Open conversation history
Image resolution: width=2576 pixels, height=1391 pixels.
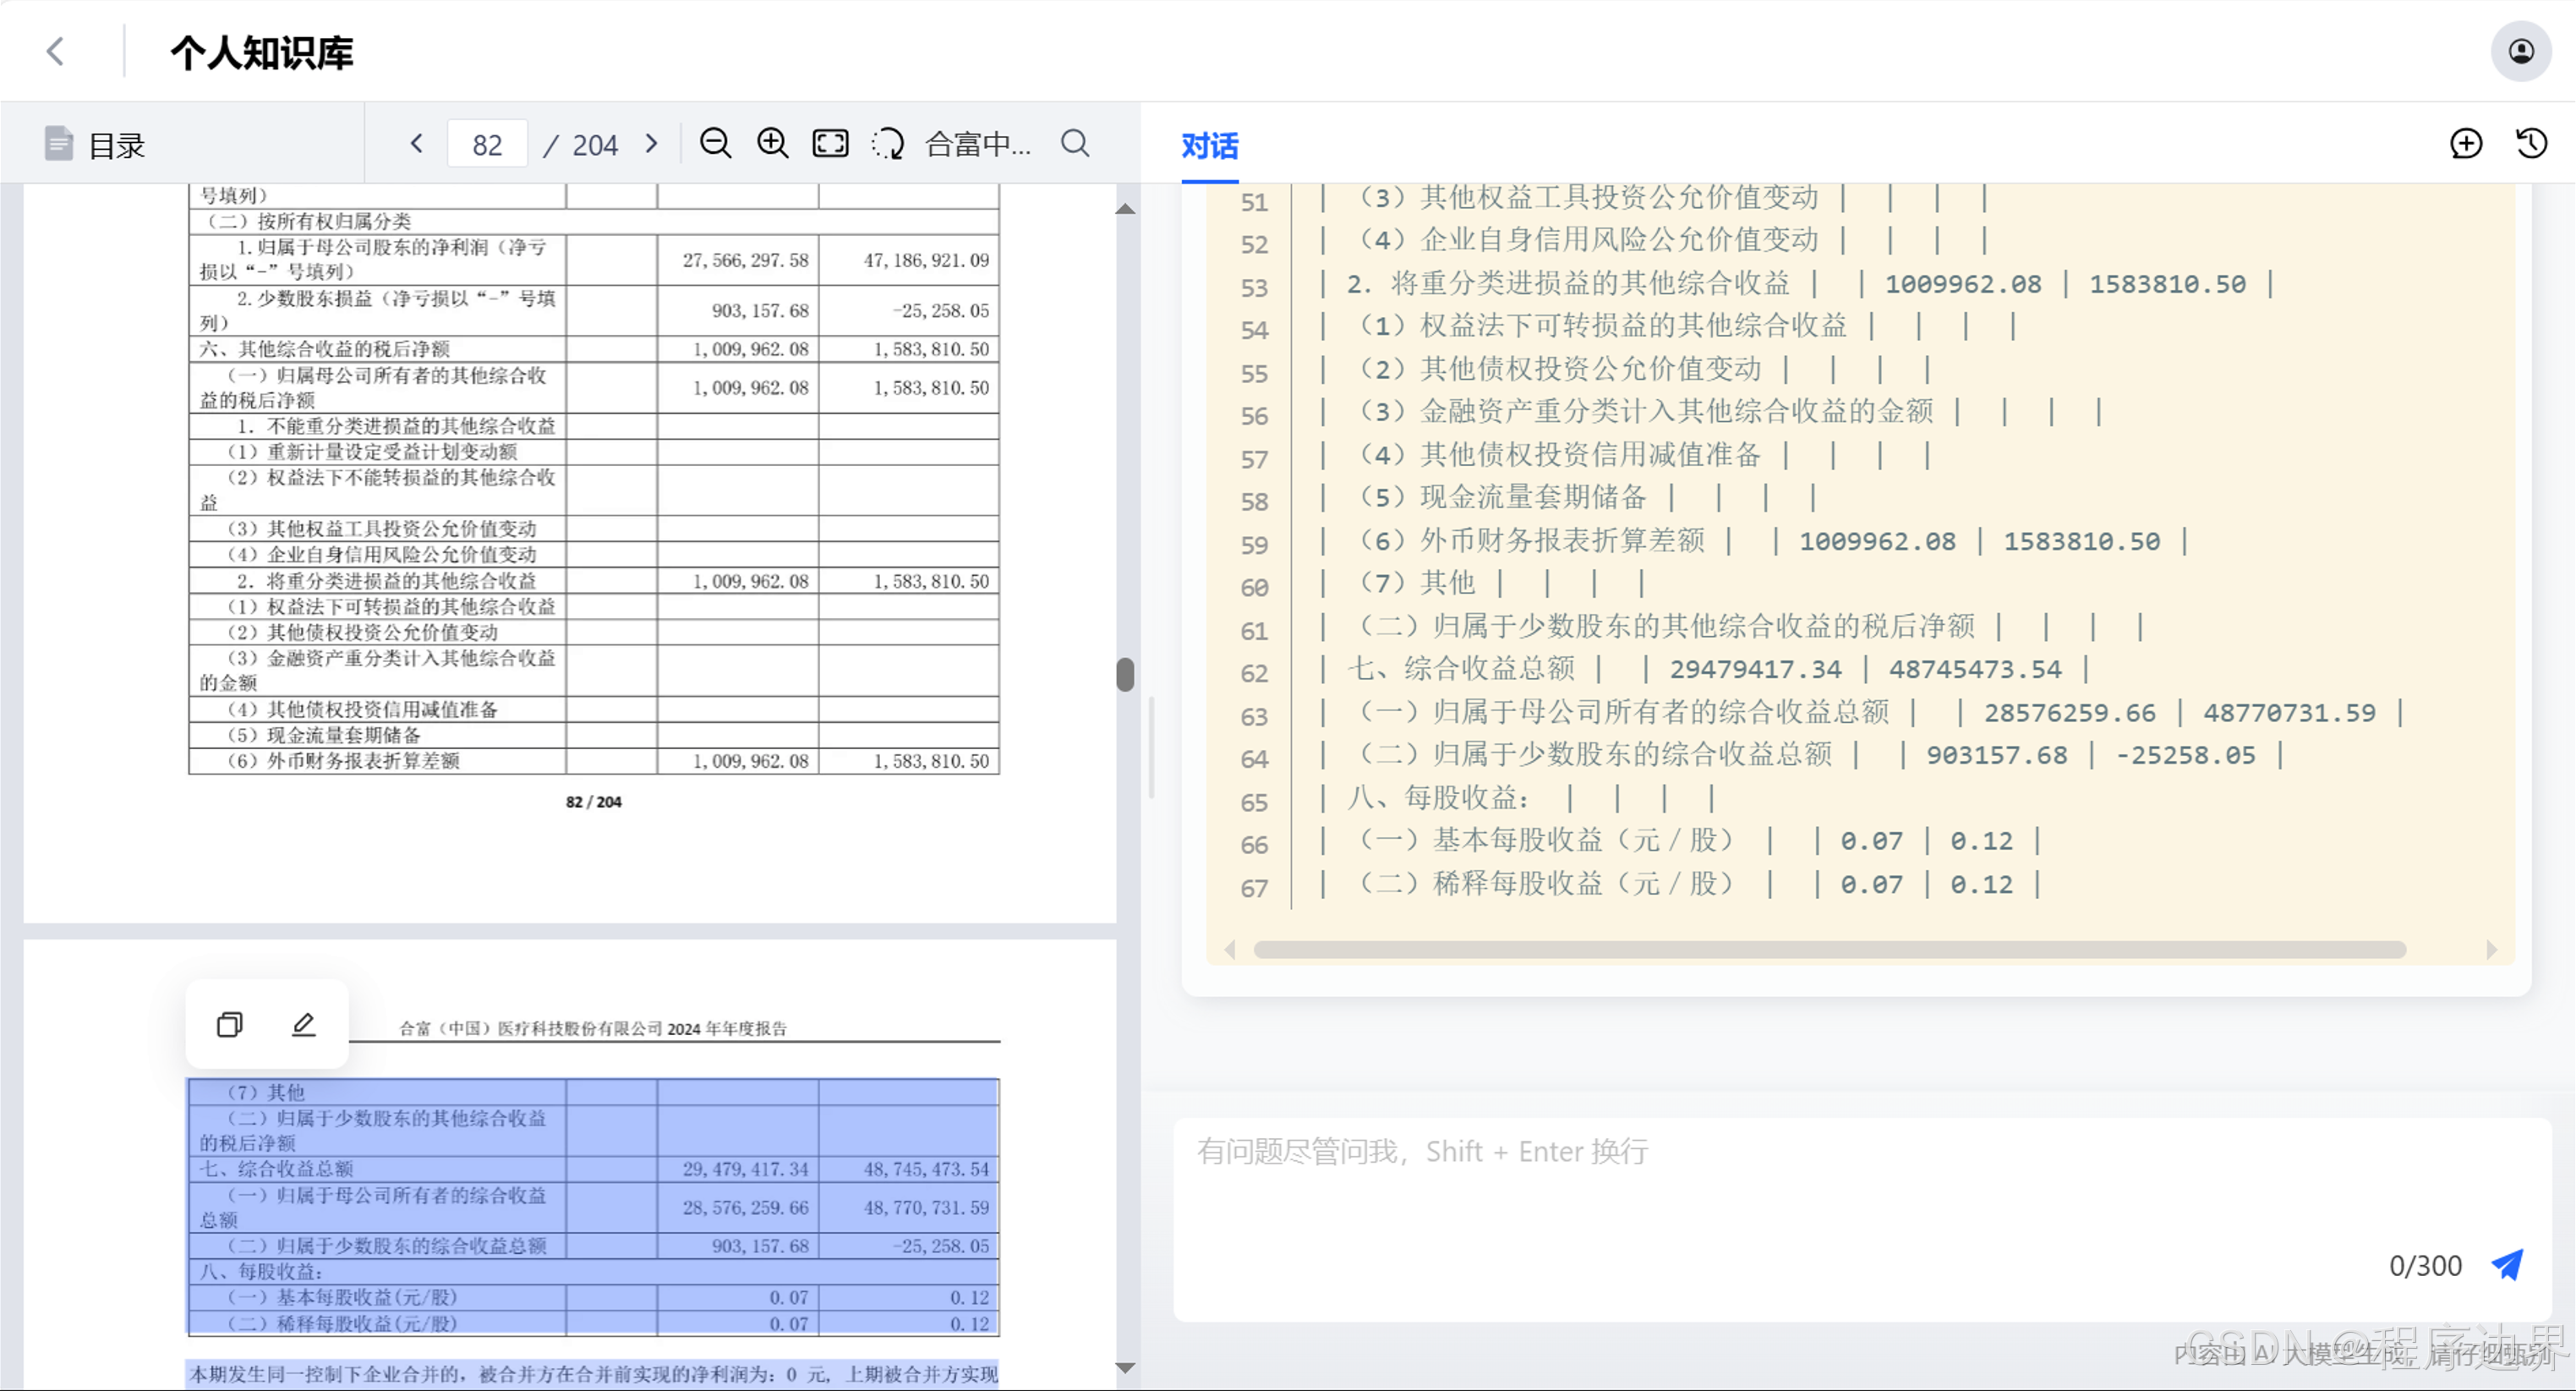click(x=2531, y=144)
